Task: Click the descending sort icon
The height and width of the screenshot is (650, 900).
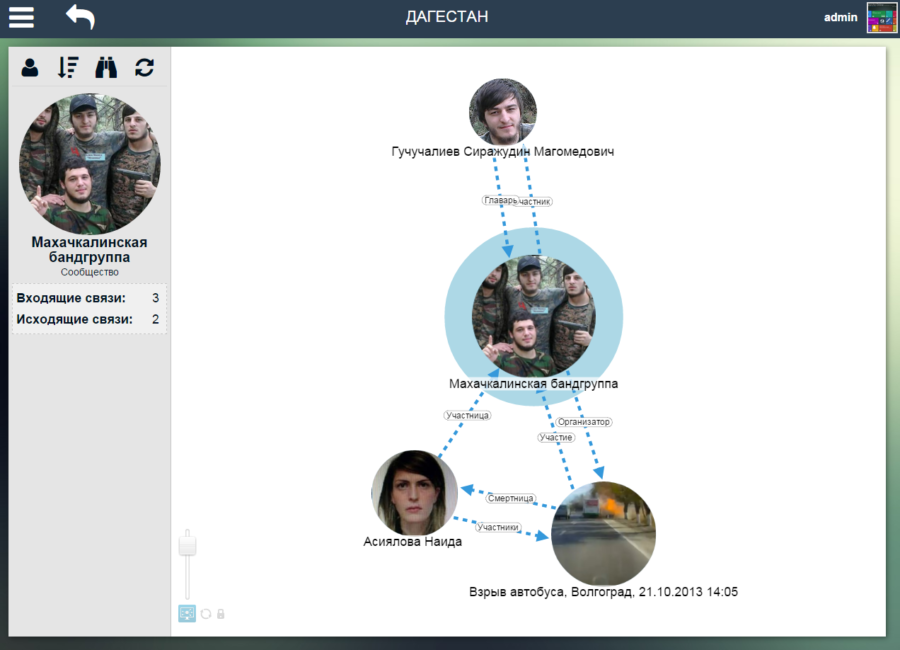Action: (68, 68)
